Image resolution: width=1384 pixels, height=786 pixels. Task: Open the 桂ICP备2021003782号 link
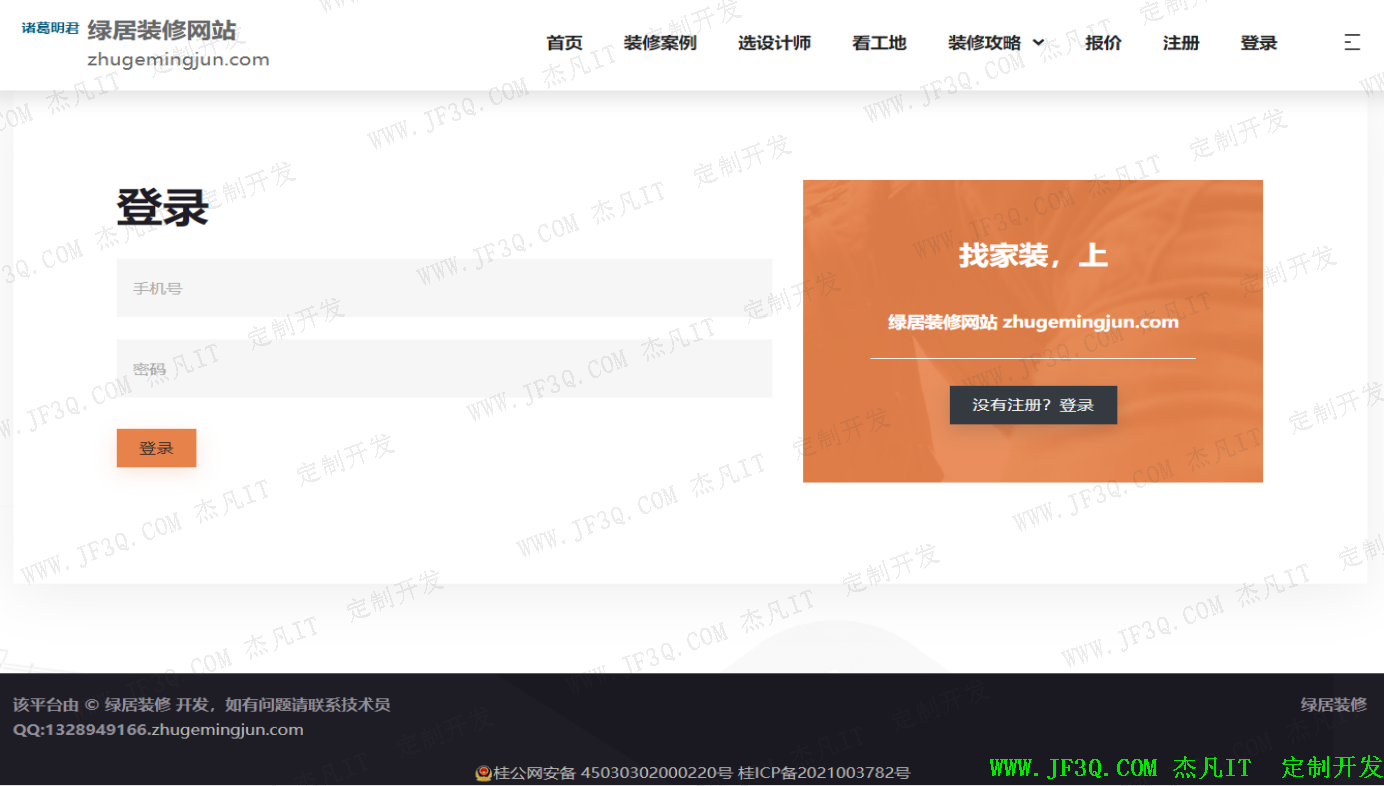pos(824,773)
